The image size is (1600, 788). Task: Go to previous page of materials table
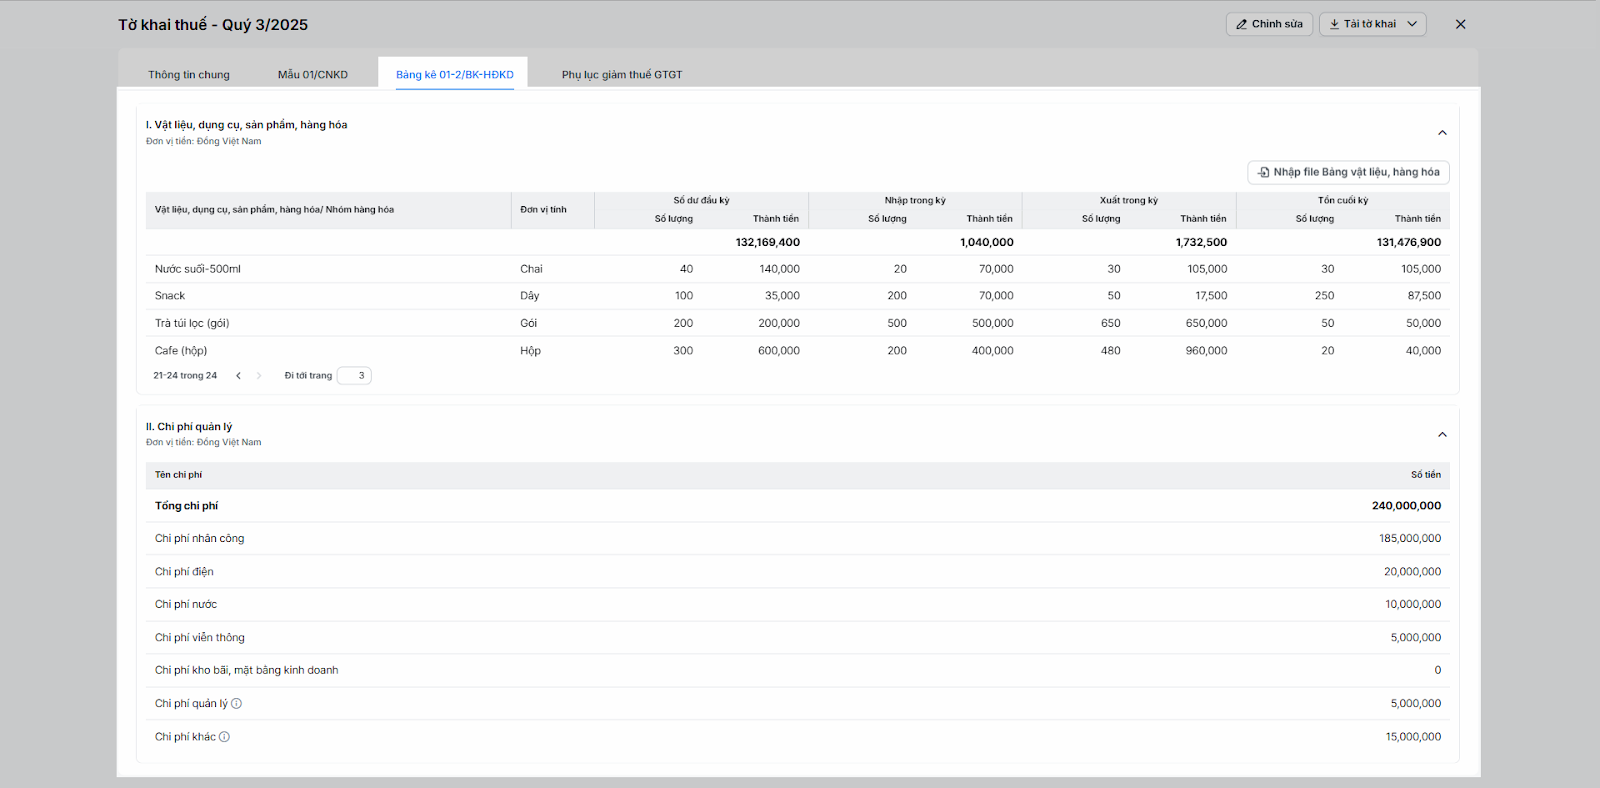coord(238,376)
